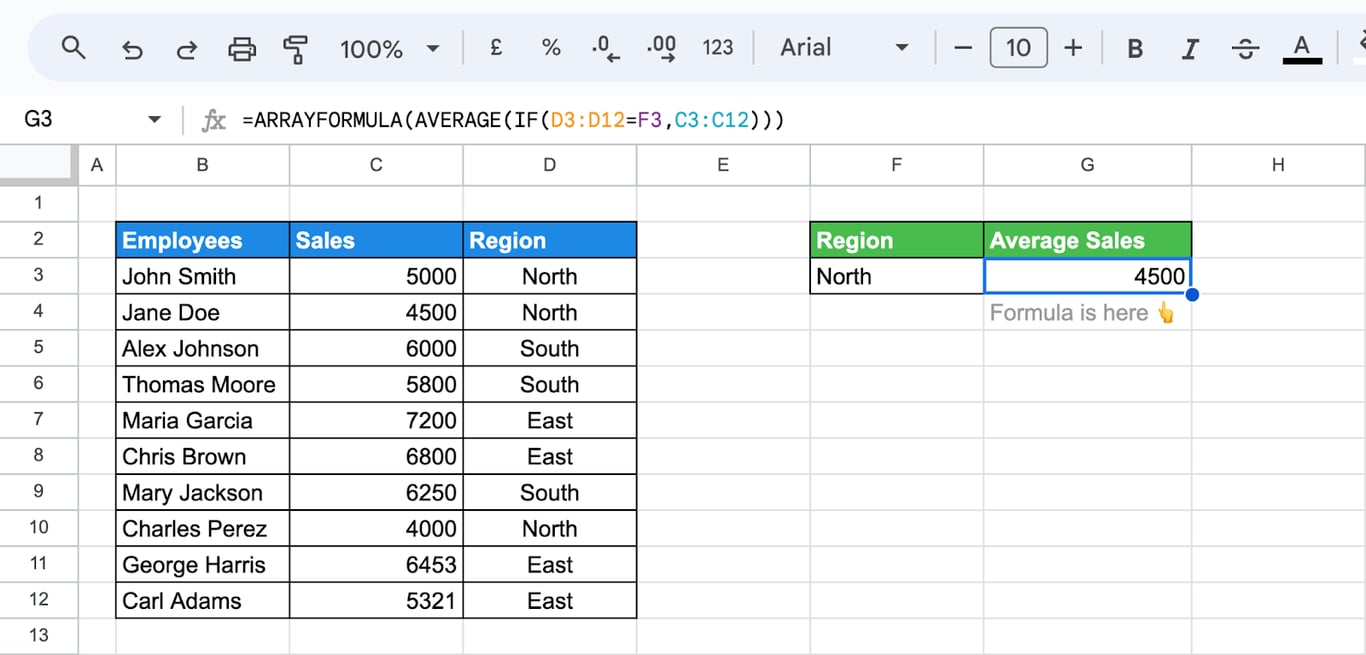1366x655 pixels.
Task: Click the Sales header cell
Action: 376,240
